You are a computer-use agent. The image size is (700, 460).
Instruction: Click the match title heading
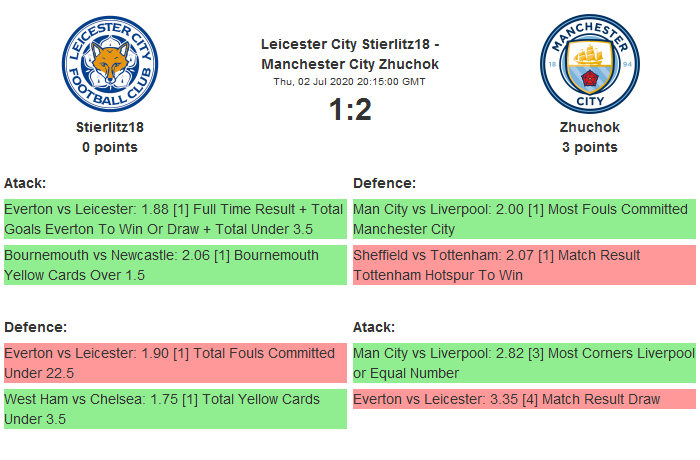coord(350,54)
